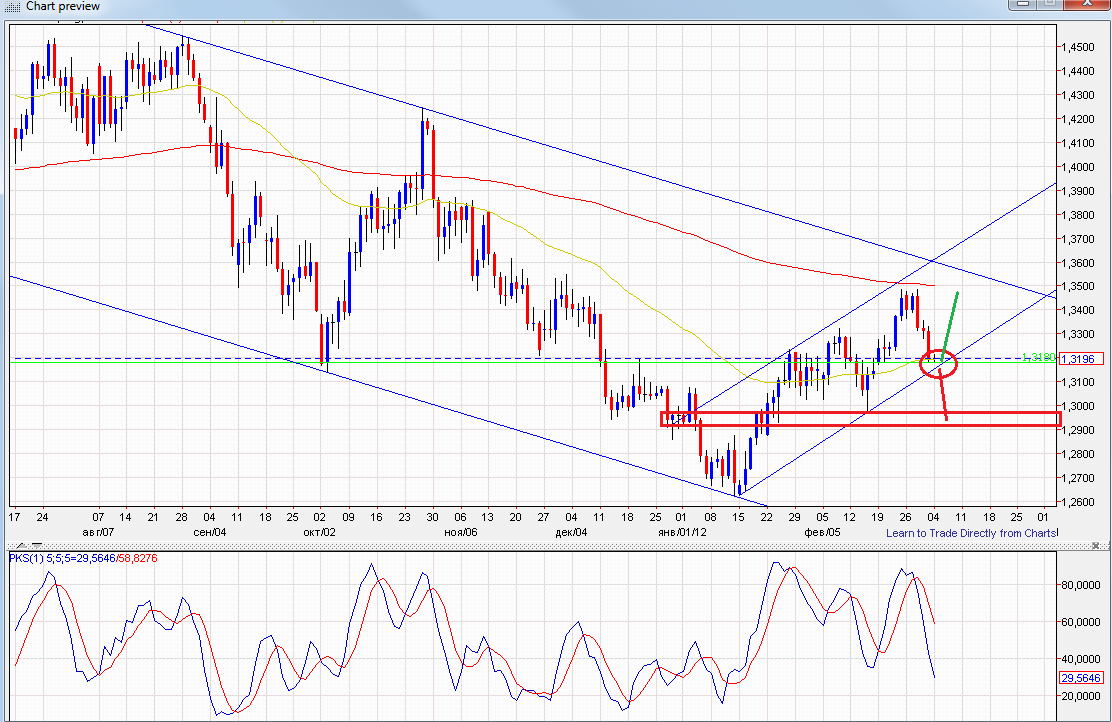Click the day label 30 on time axis
The width and height of the screenshot is (1112, 722).
[x=432, y=517]
